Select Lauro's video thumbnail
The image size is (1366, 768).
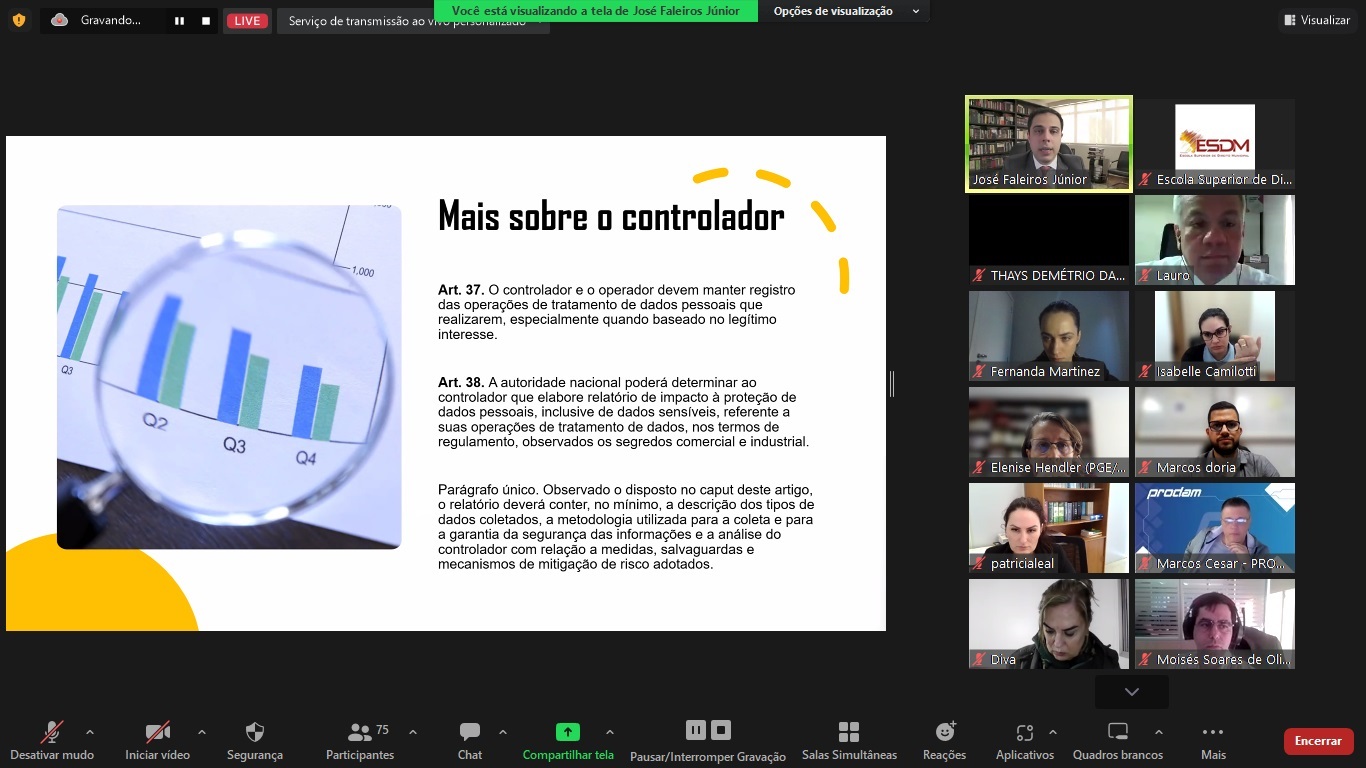(x=1215, y=240)
